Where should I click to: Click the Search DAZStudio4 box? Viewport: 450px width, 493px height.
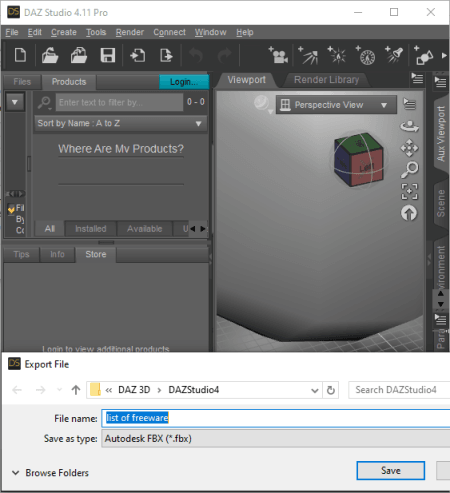(x=399, y=390)
